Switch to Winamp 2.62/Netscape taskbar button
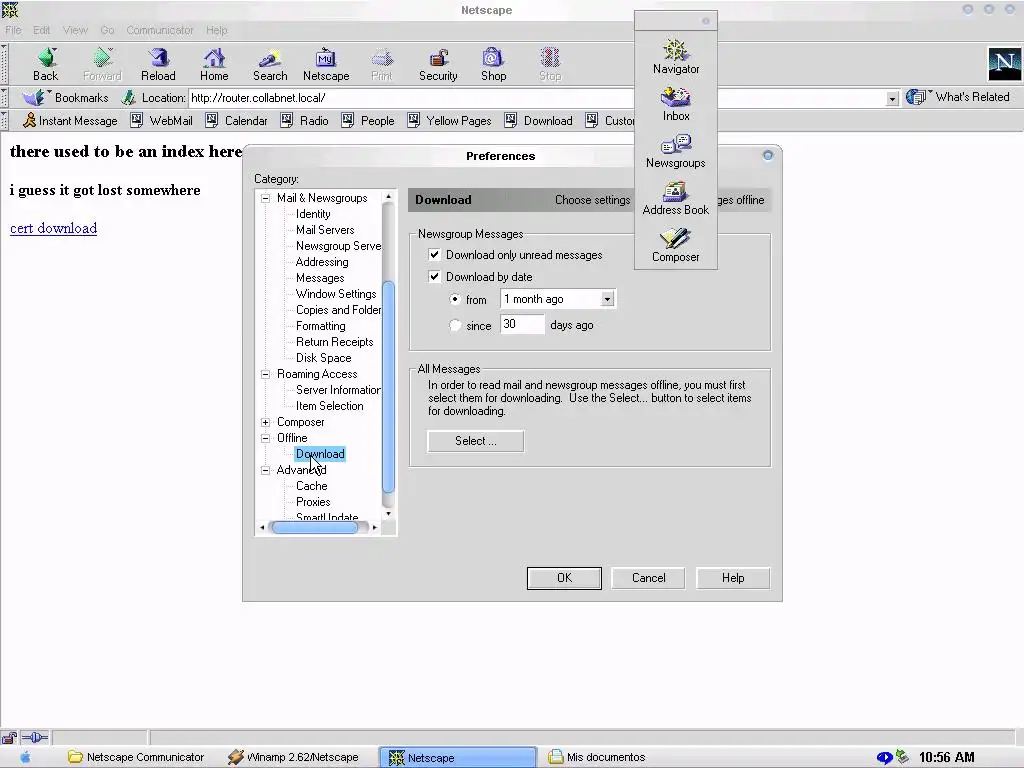Screen dimensions: 1024x768 294,757
